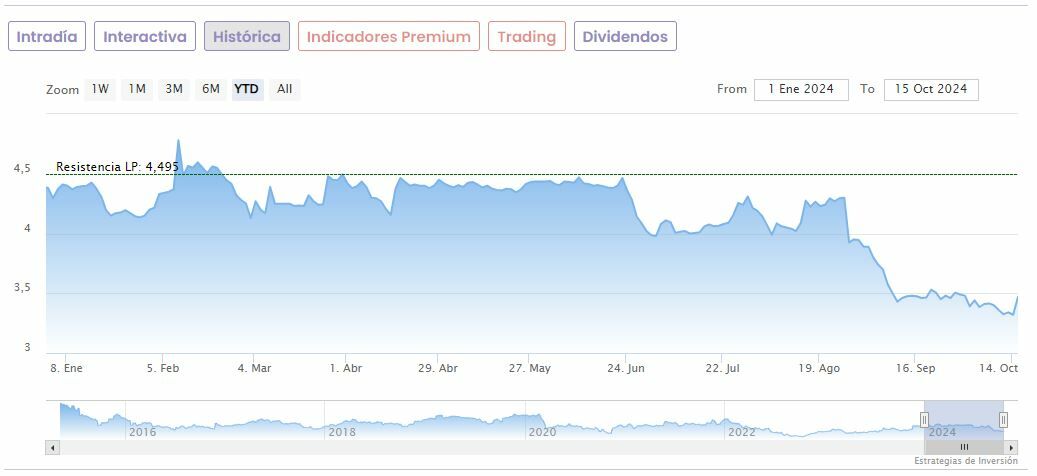Image resolution: width=1037 pixels, height=476 pixels.
Task: Switch to the Intradía tab
Action: coord(47,37)
